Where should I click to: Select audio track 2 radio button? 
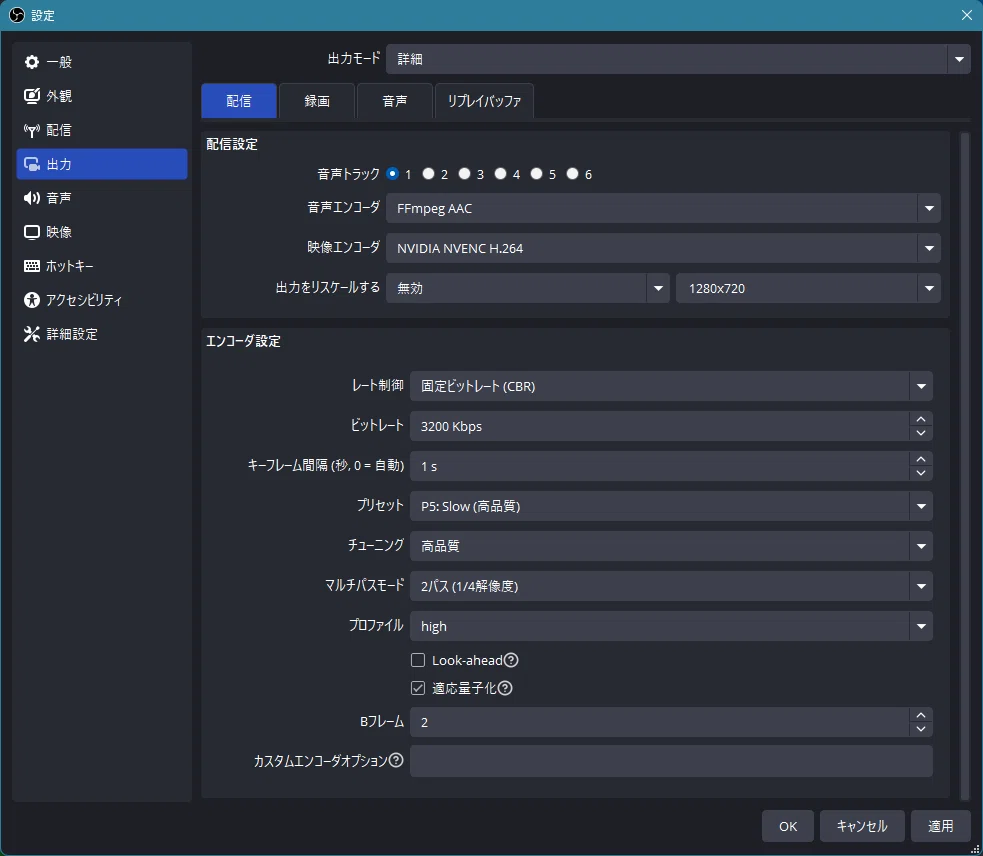point(428,174)
